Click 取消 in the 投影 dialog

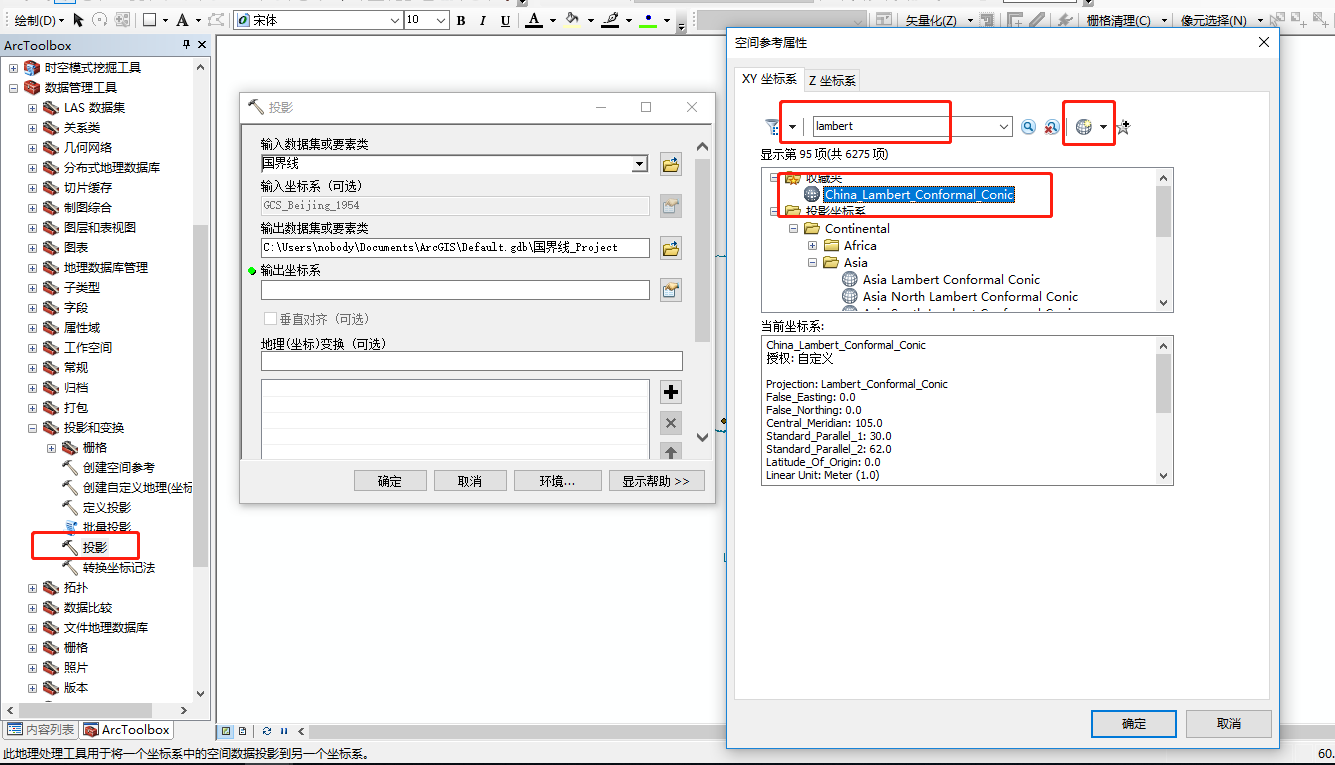pos(470,481)
